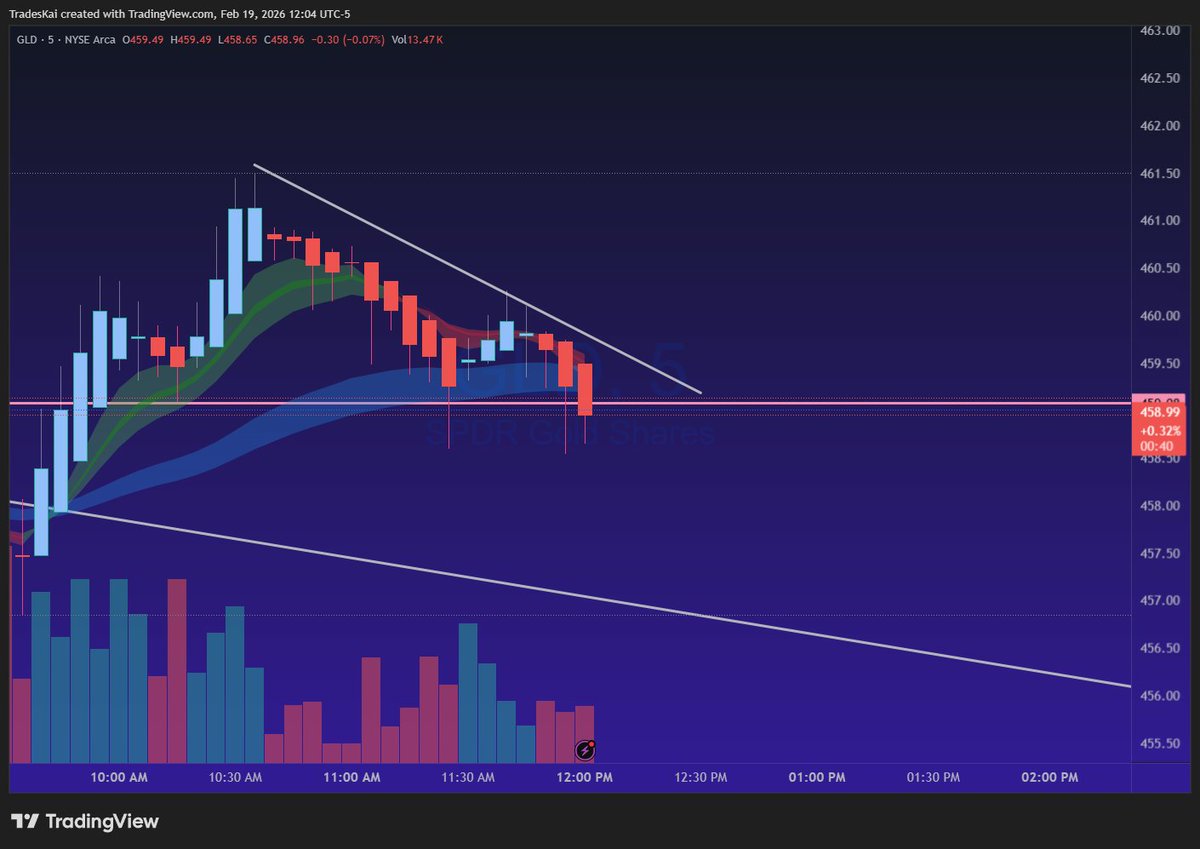Select the GLD symbol name in the chart legend
The width and height of the screenshot is (1200, 849).
(x=27, y=40)
